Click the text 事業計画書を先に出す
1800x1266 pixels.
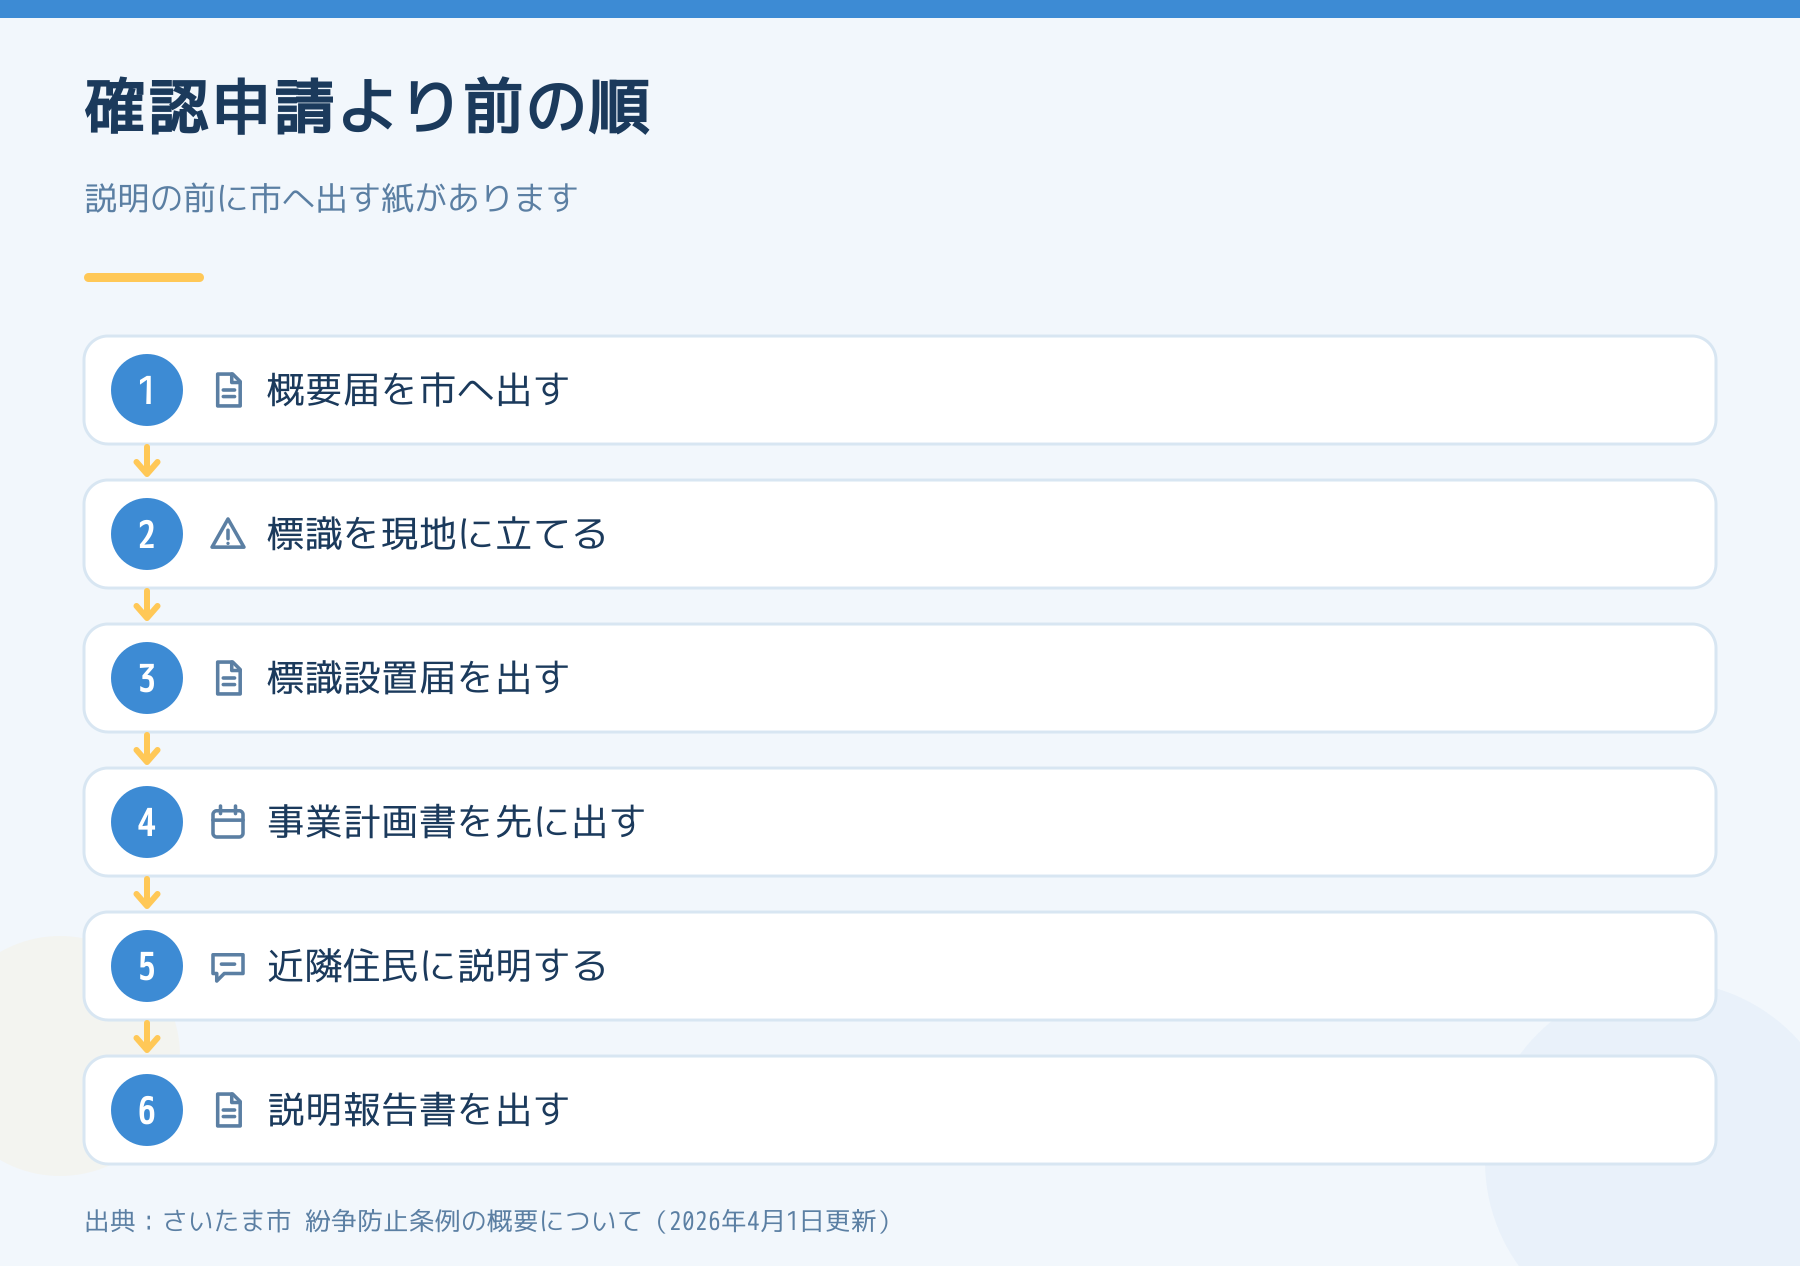pyautogui.click(x=456, y=822)
